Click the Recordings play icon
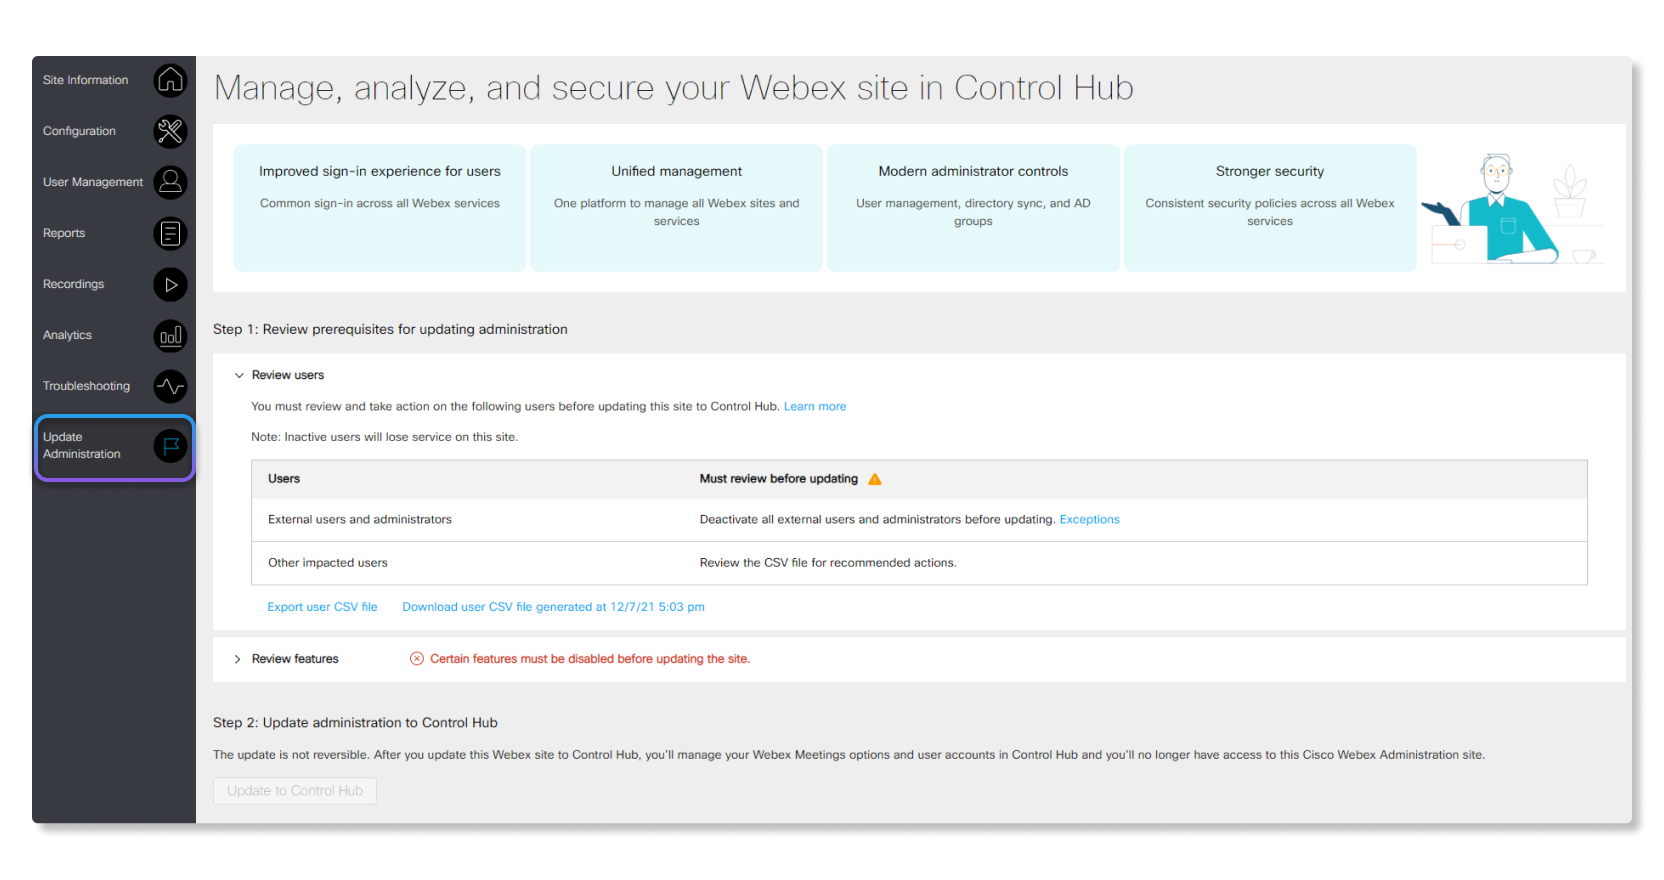This screenshot has width=1664, height=880. [x=170, y=284]
